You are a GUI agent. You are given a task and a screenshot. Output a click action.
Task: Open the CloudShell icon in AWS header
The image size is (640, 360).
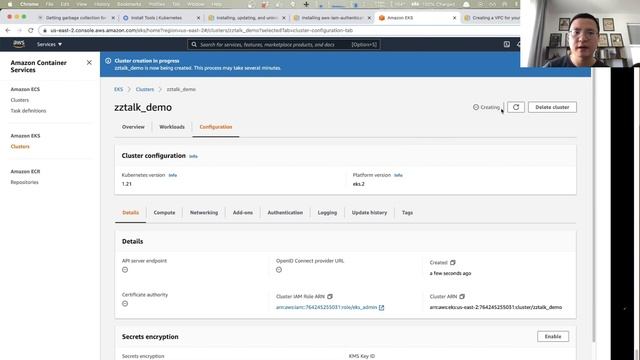[x=507, y=44]
